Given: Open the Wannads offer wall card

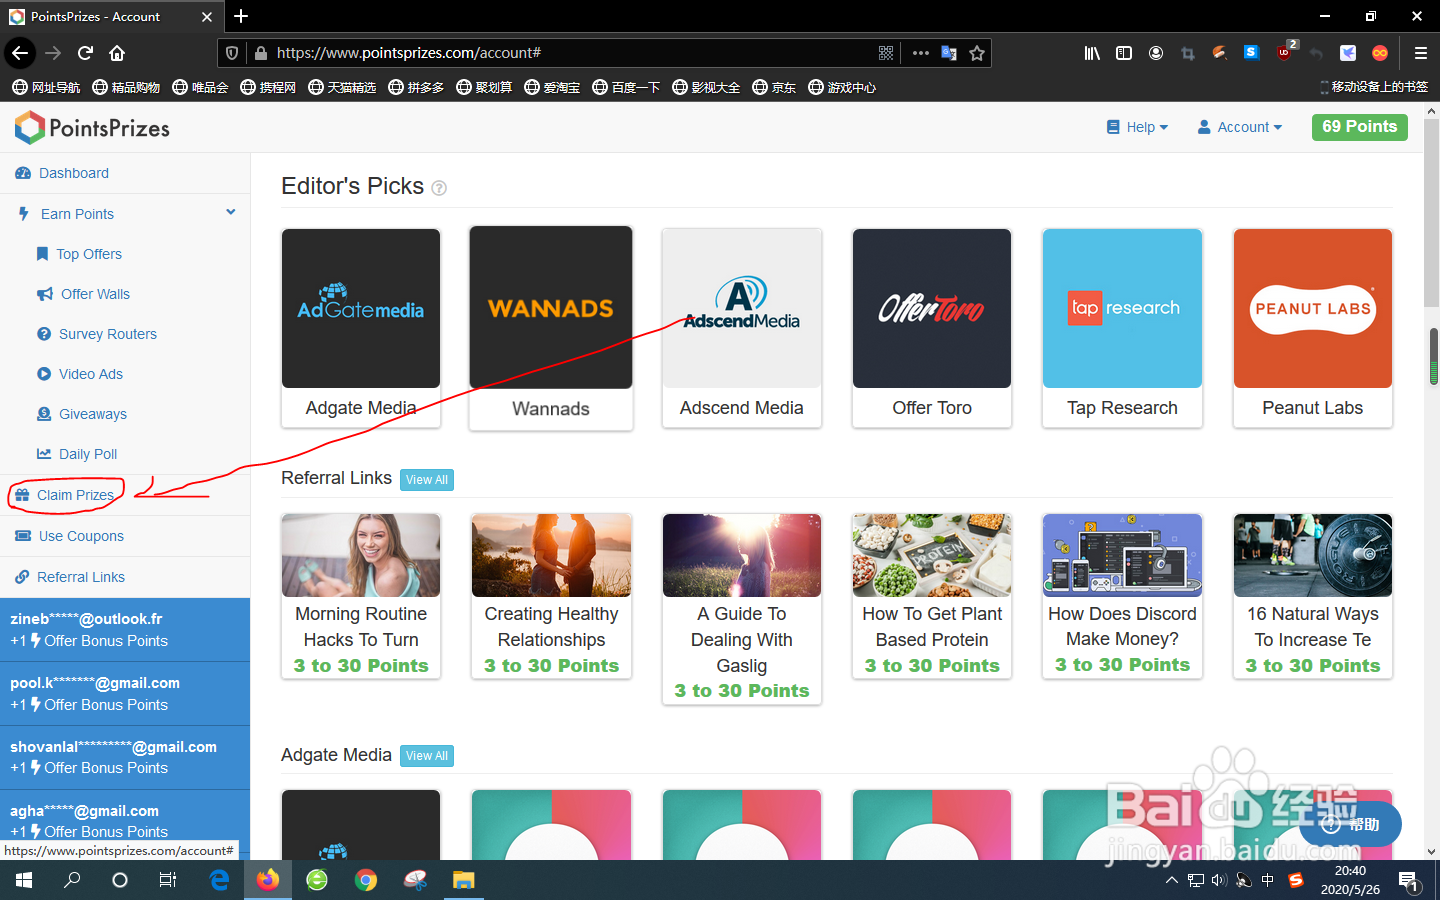Looking at the screenshot, I should click(551, 328).
